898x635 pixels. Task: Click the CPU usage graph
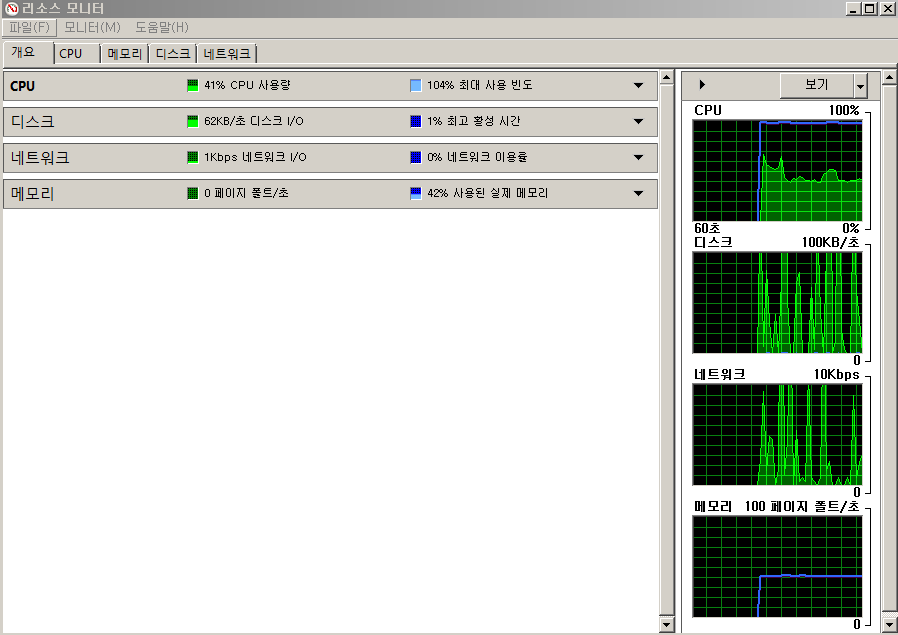(x=777, y=171)
